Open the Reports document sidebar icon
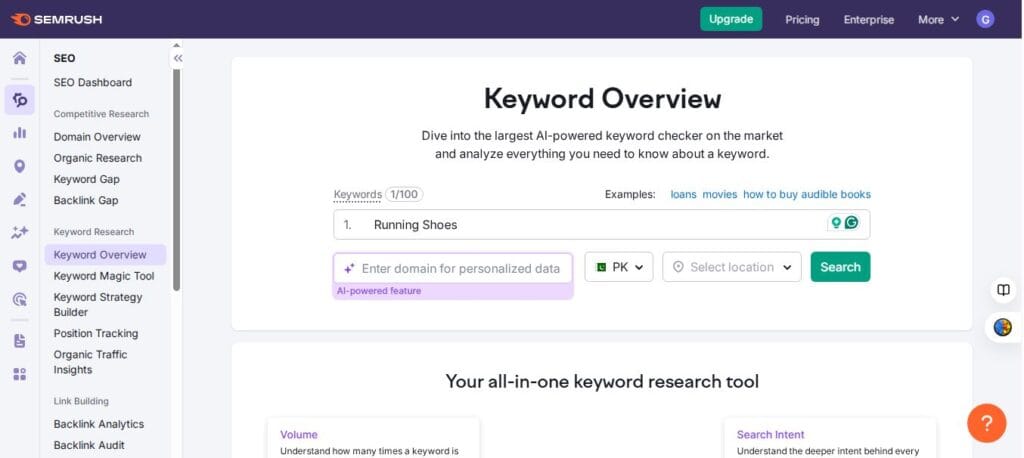Viewport: 1024px width, 458px height. 20,340
